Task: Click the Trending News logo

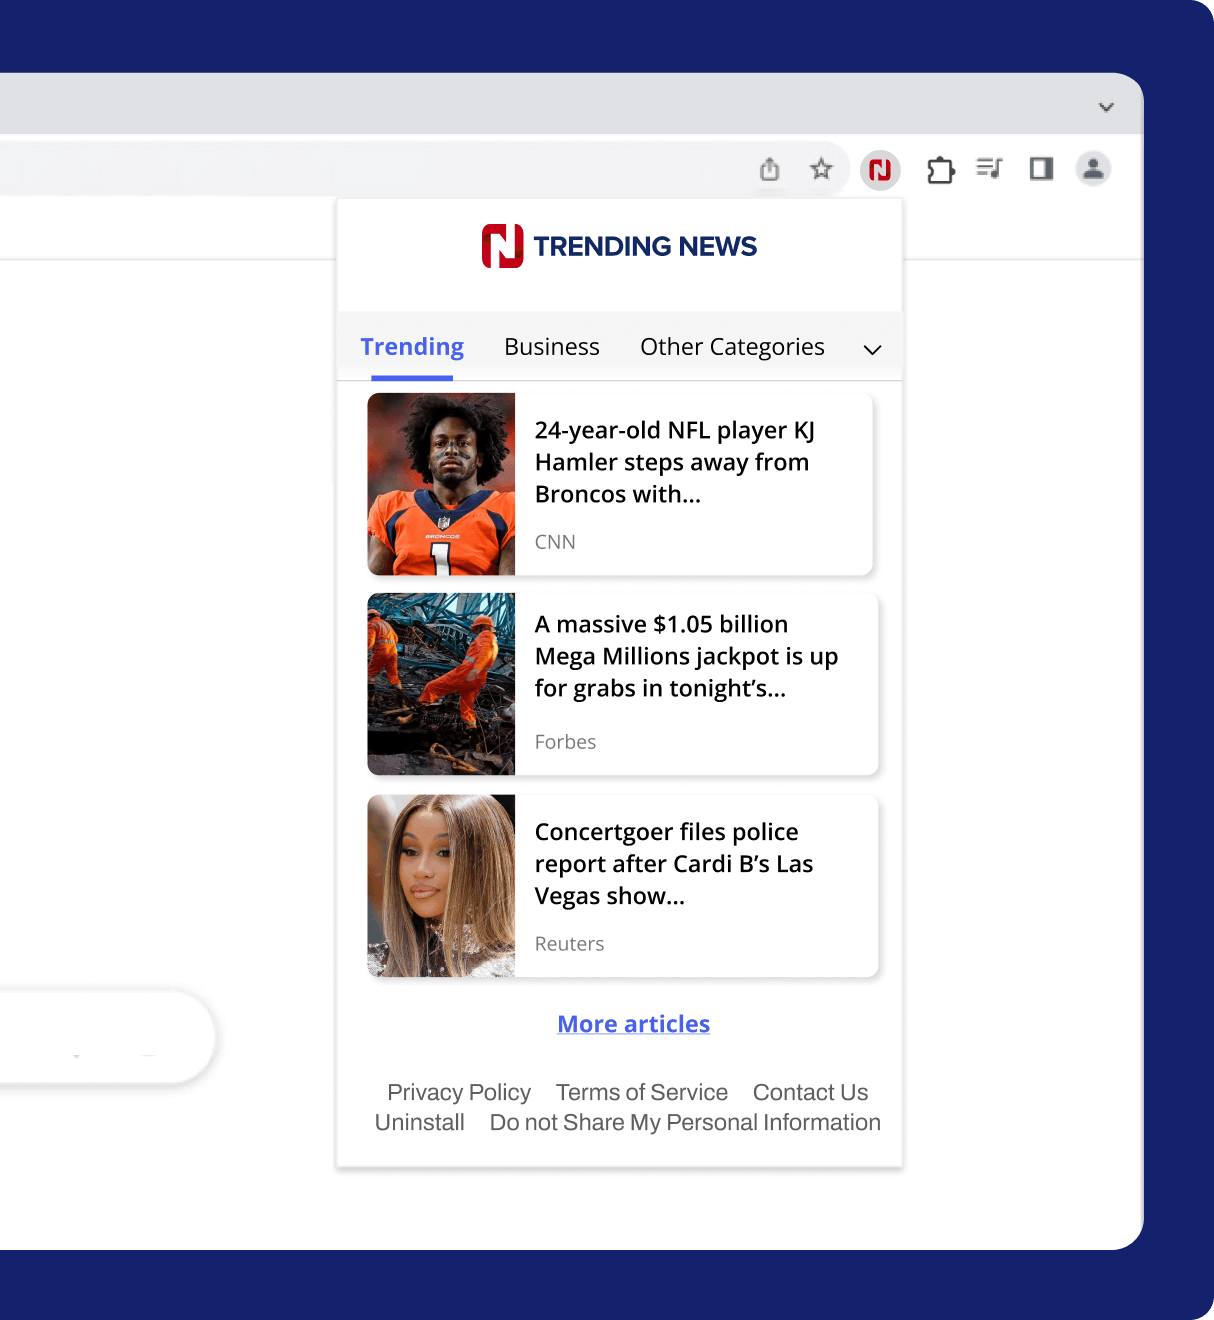Action: tap(619, 246)
